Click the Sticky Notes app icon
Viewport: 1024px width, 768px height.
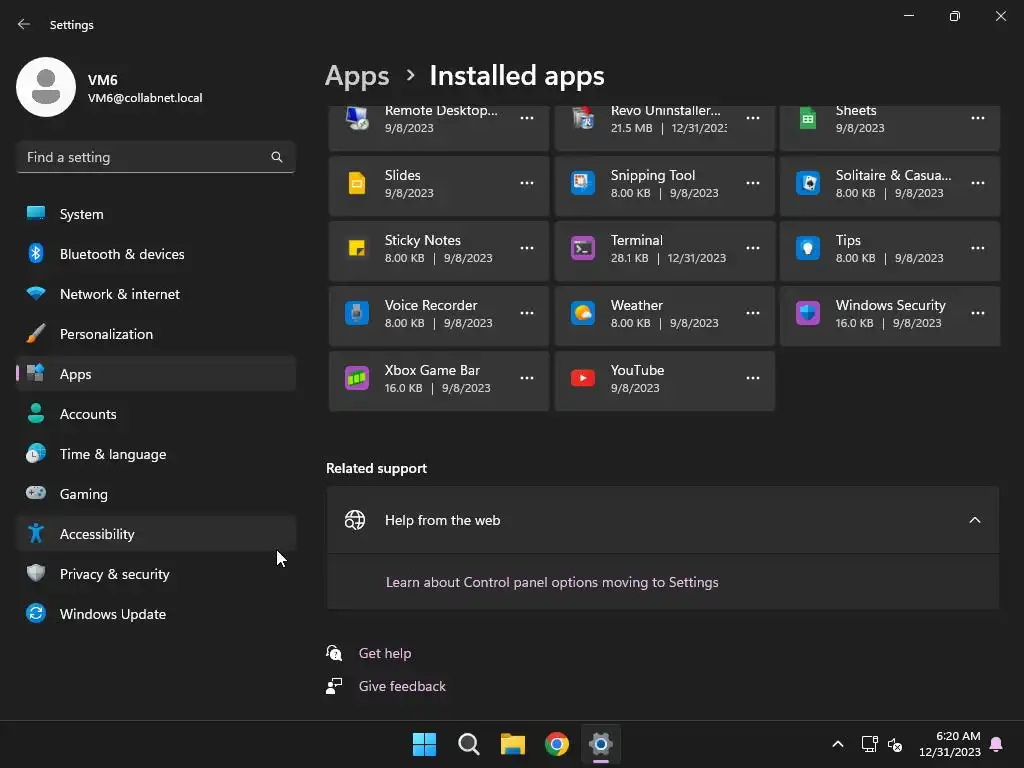[x=357, y=249]
